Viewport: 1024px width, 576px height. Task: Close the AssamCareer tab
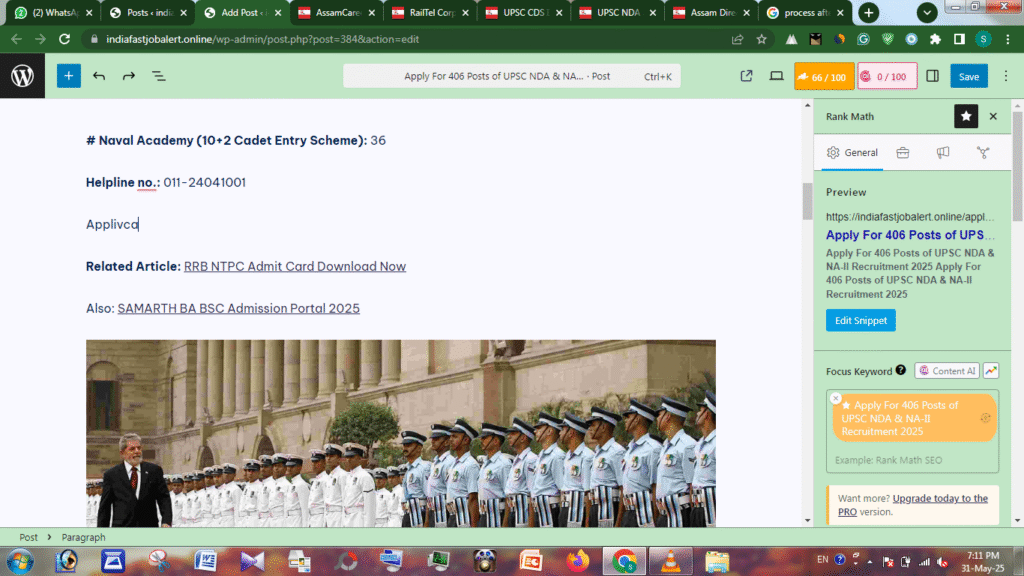coord(372,12)
